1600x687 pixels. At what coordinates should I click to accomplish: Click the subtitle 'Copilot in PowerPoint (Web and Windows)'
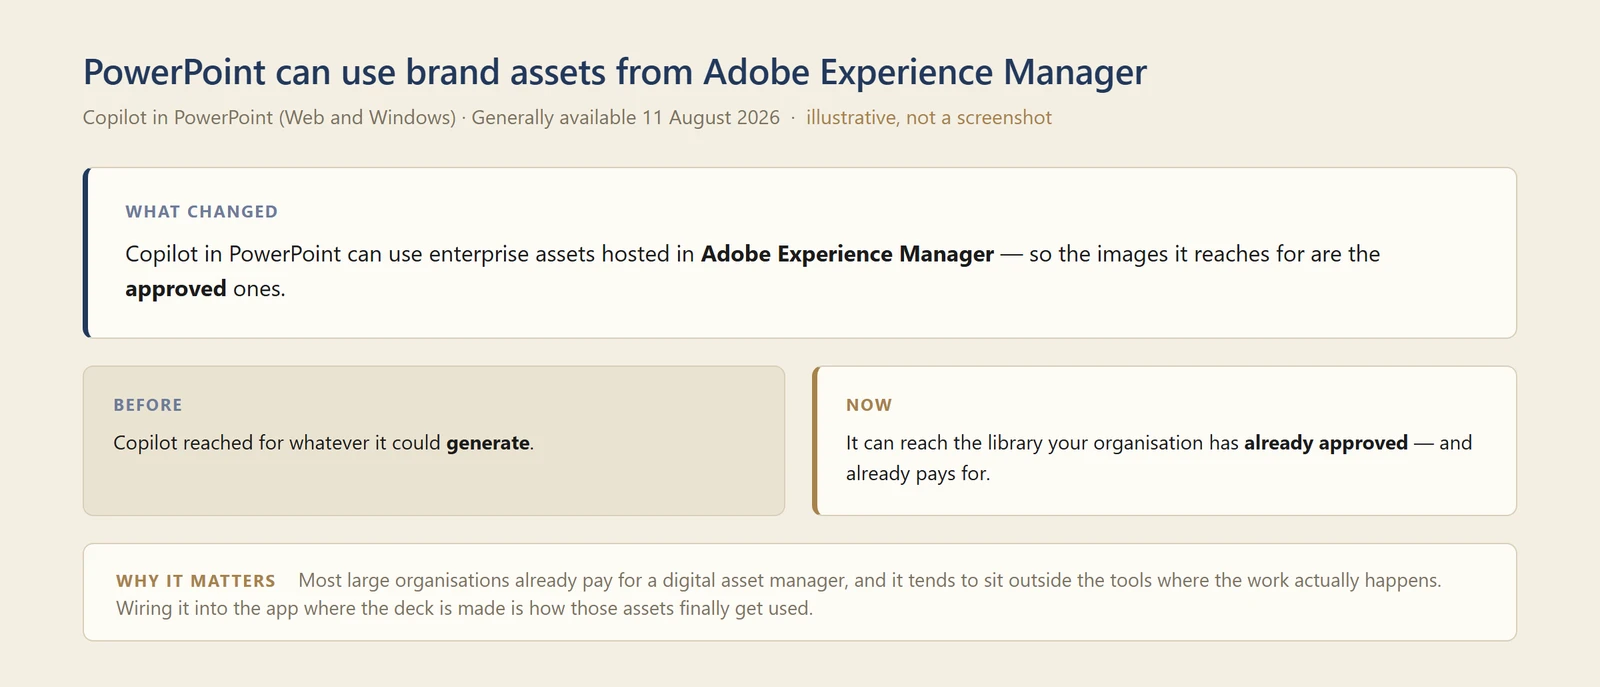(269, 118)
